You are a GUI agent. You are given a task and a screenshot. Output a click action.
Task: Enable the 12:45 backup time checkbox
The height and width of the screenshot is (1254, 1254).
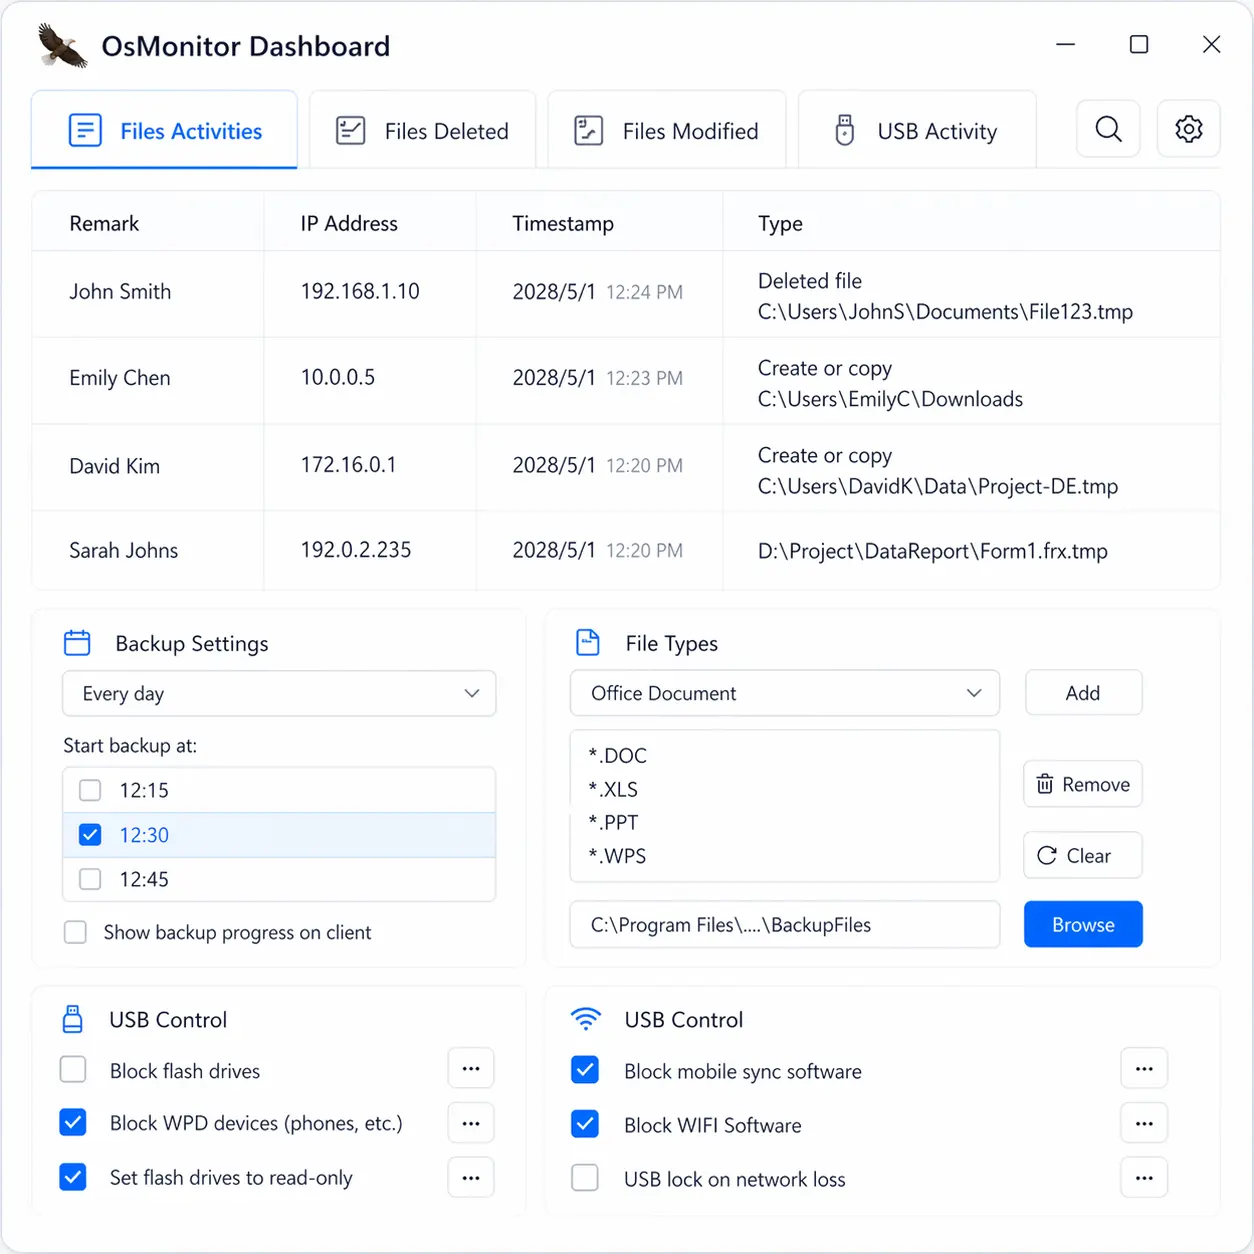(x=90, y=879)
